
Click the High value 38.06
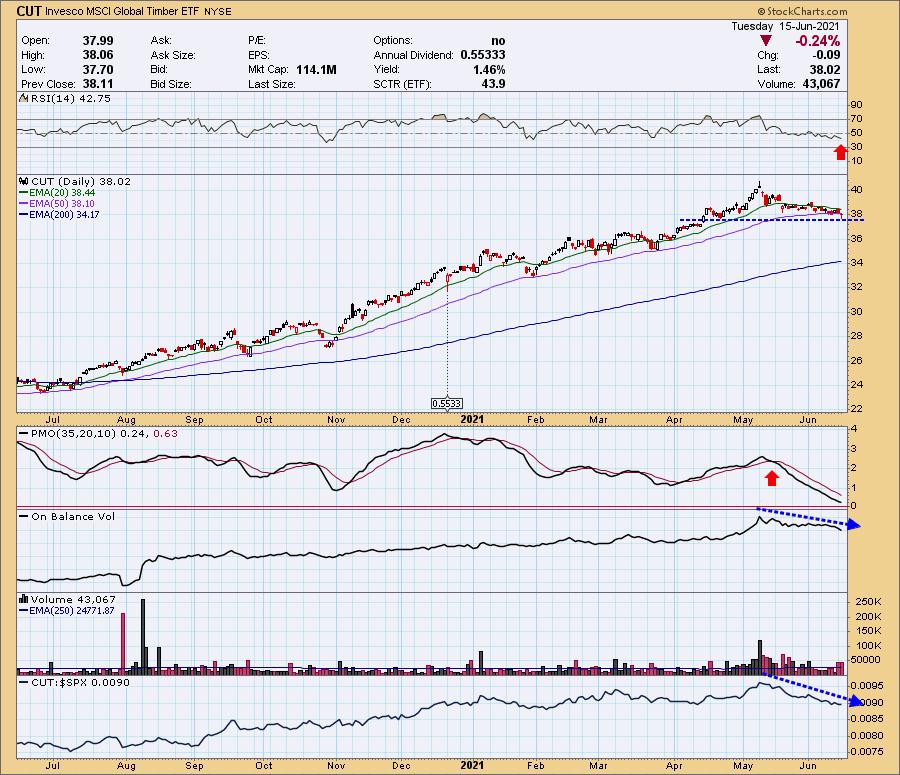(x=98, y=55)
